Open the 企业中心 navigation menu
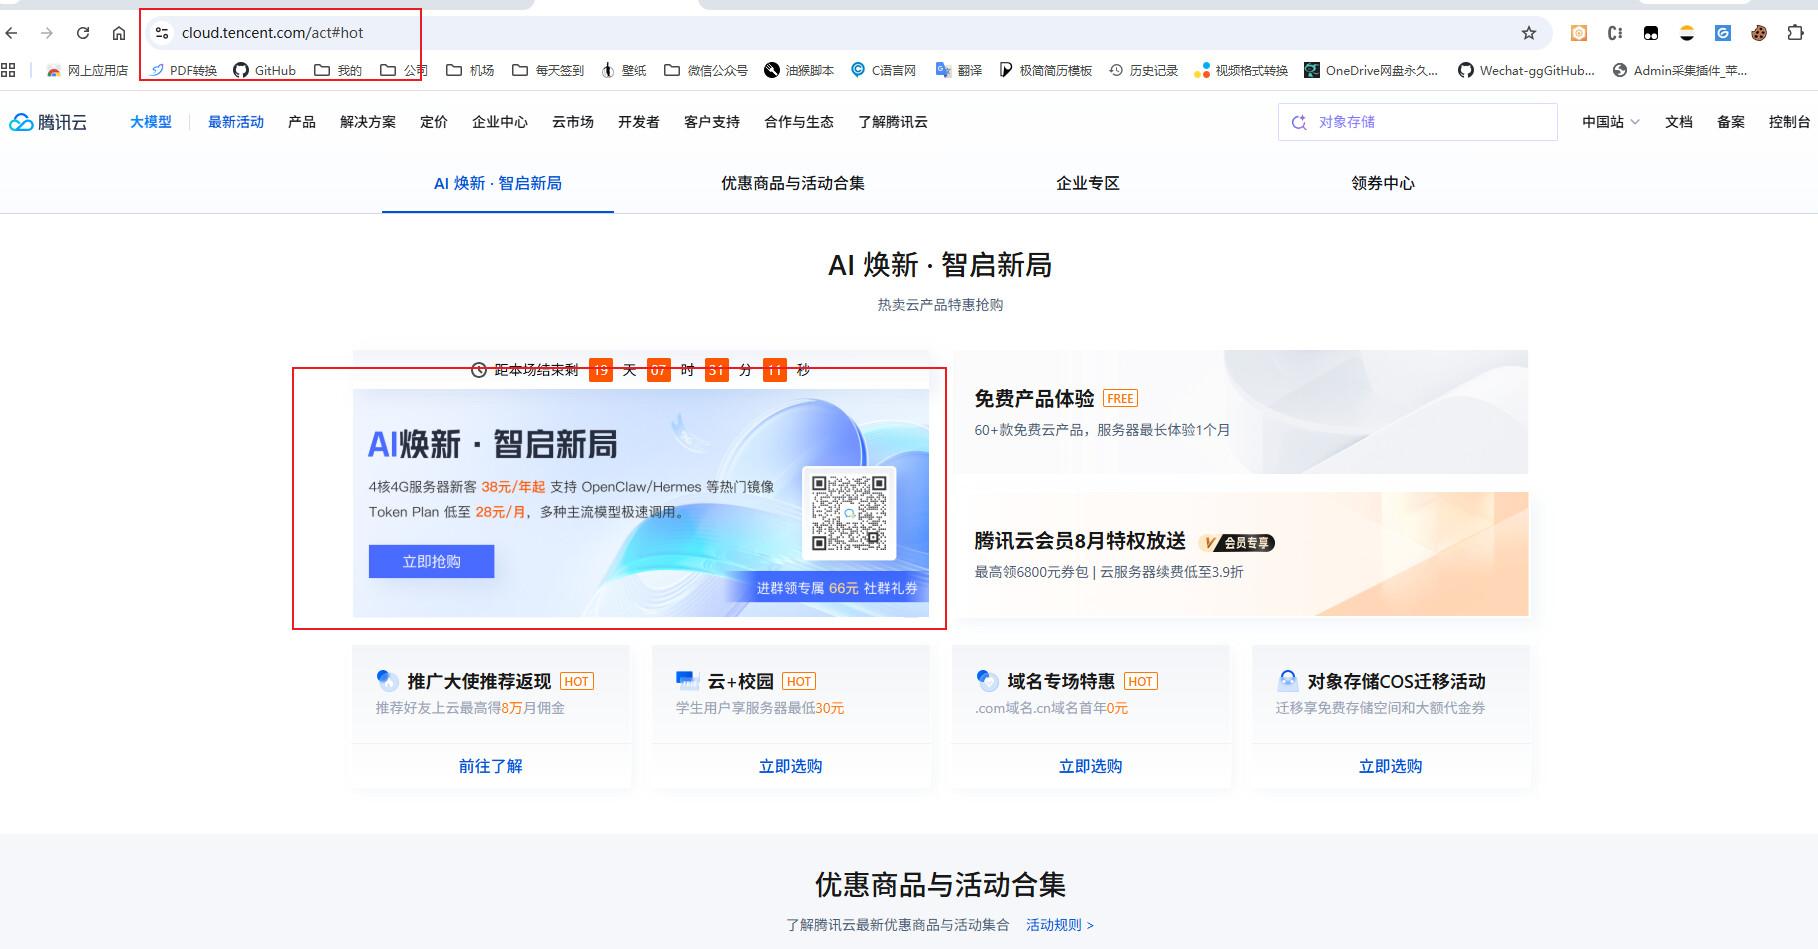 click(x=500, y=122)
